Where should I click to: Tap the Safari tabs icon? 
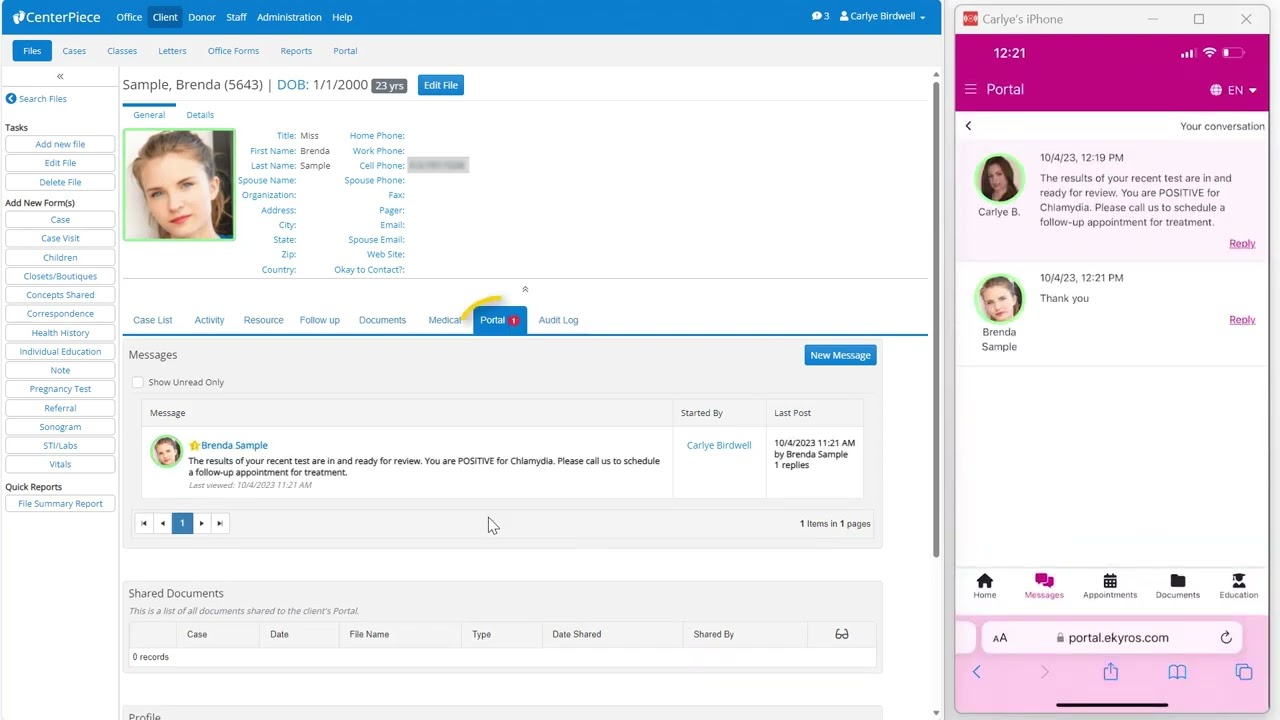[1244, 672]
